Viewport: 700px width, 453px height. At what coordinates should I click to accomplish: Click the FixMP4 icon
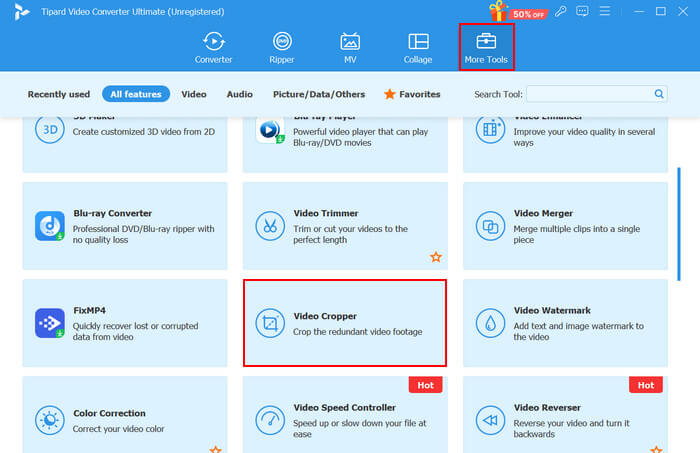[x=50, y=323]
